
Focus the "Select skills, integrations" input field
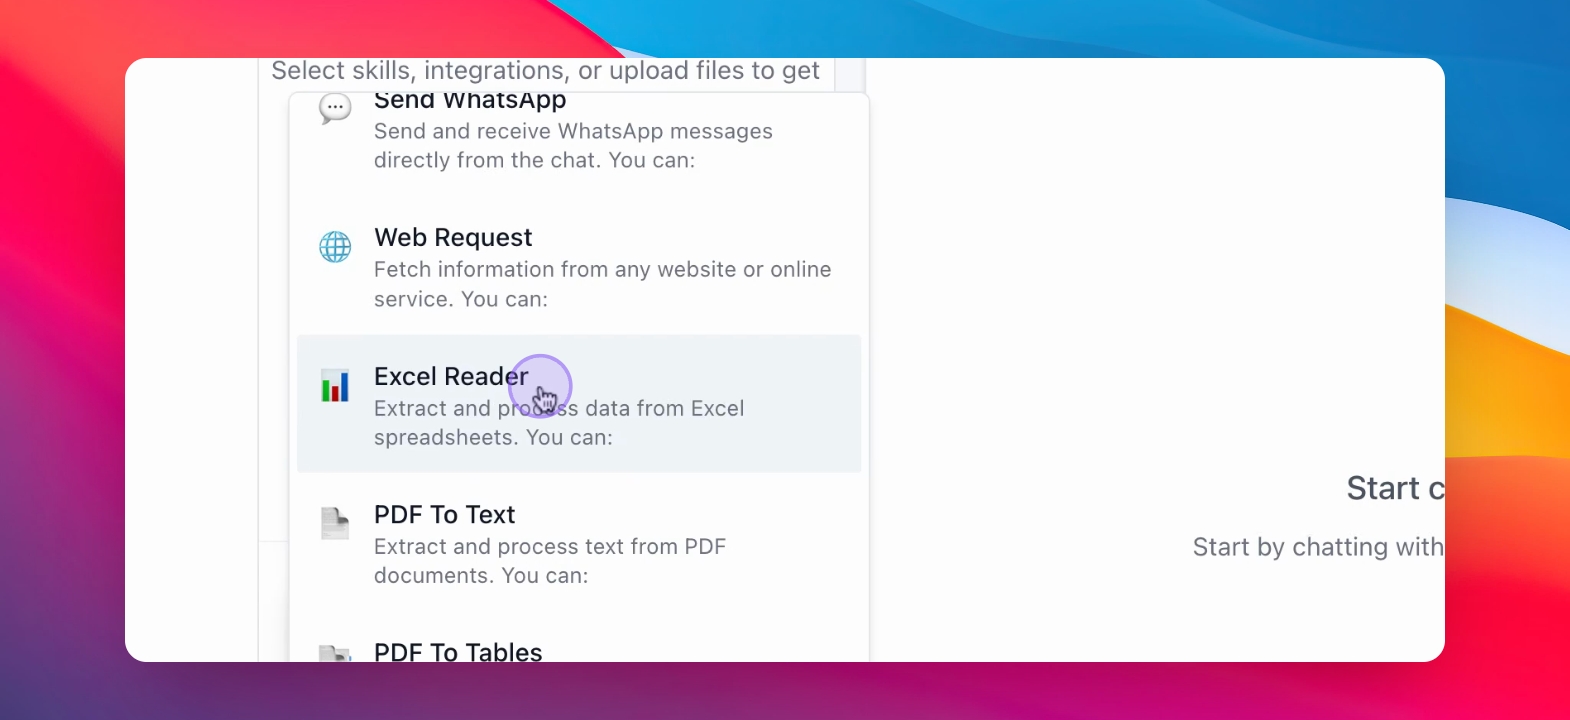coord(546,72)
